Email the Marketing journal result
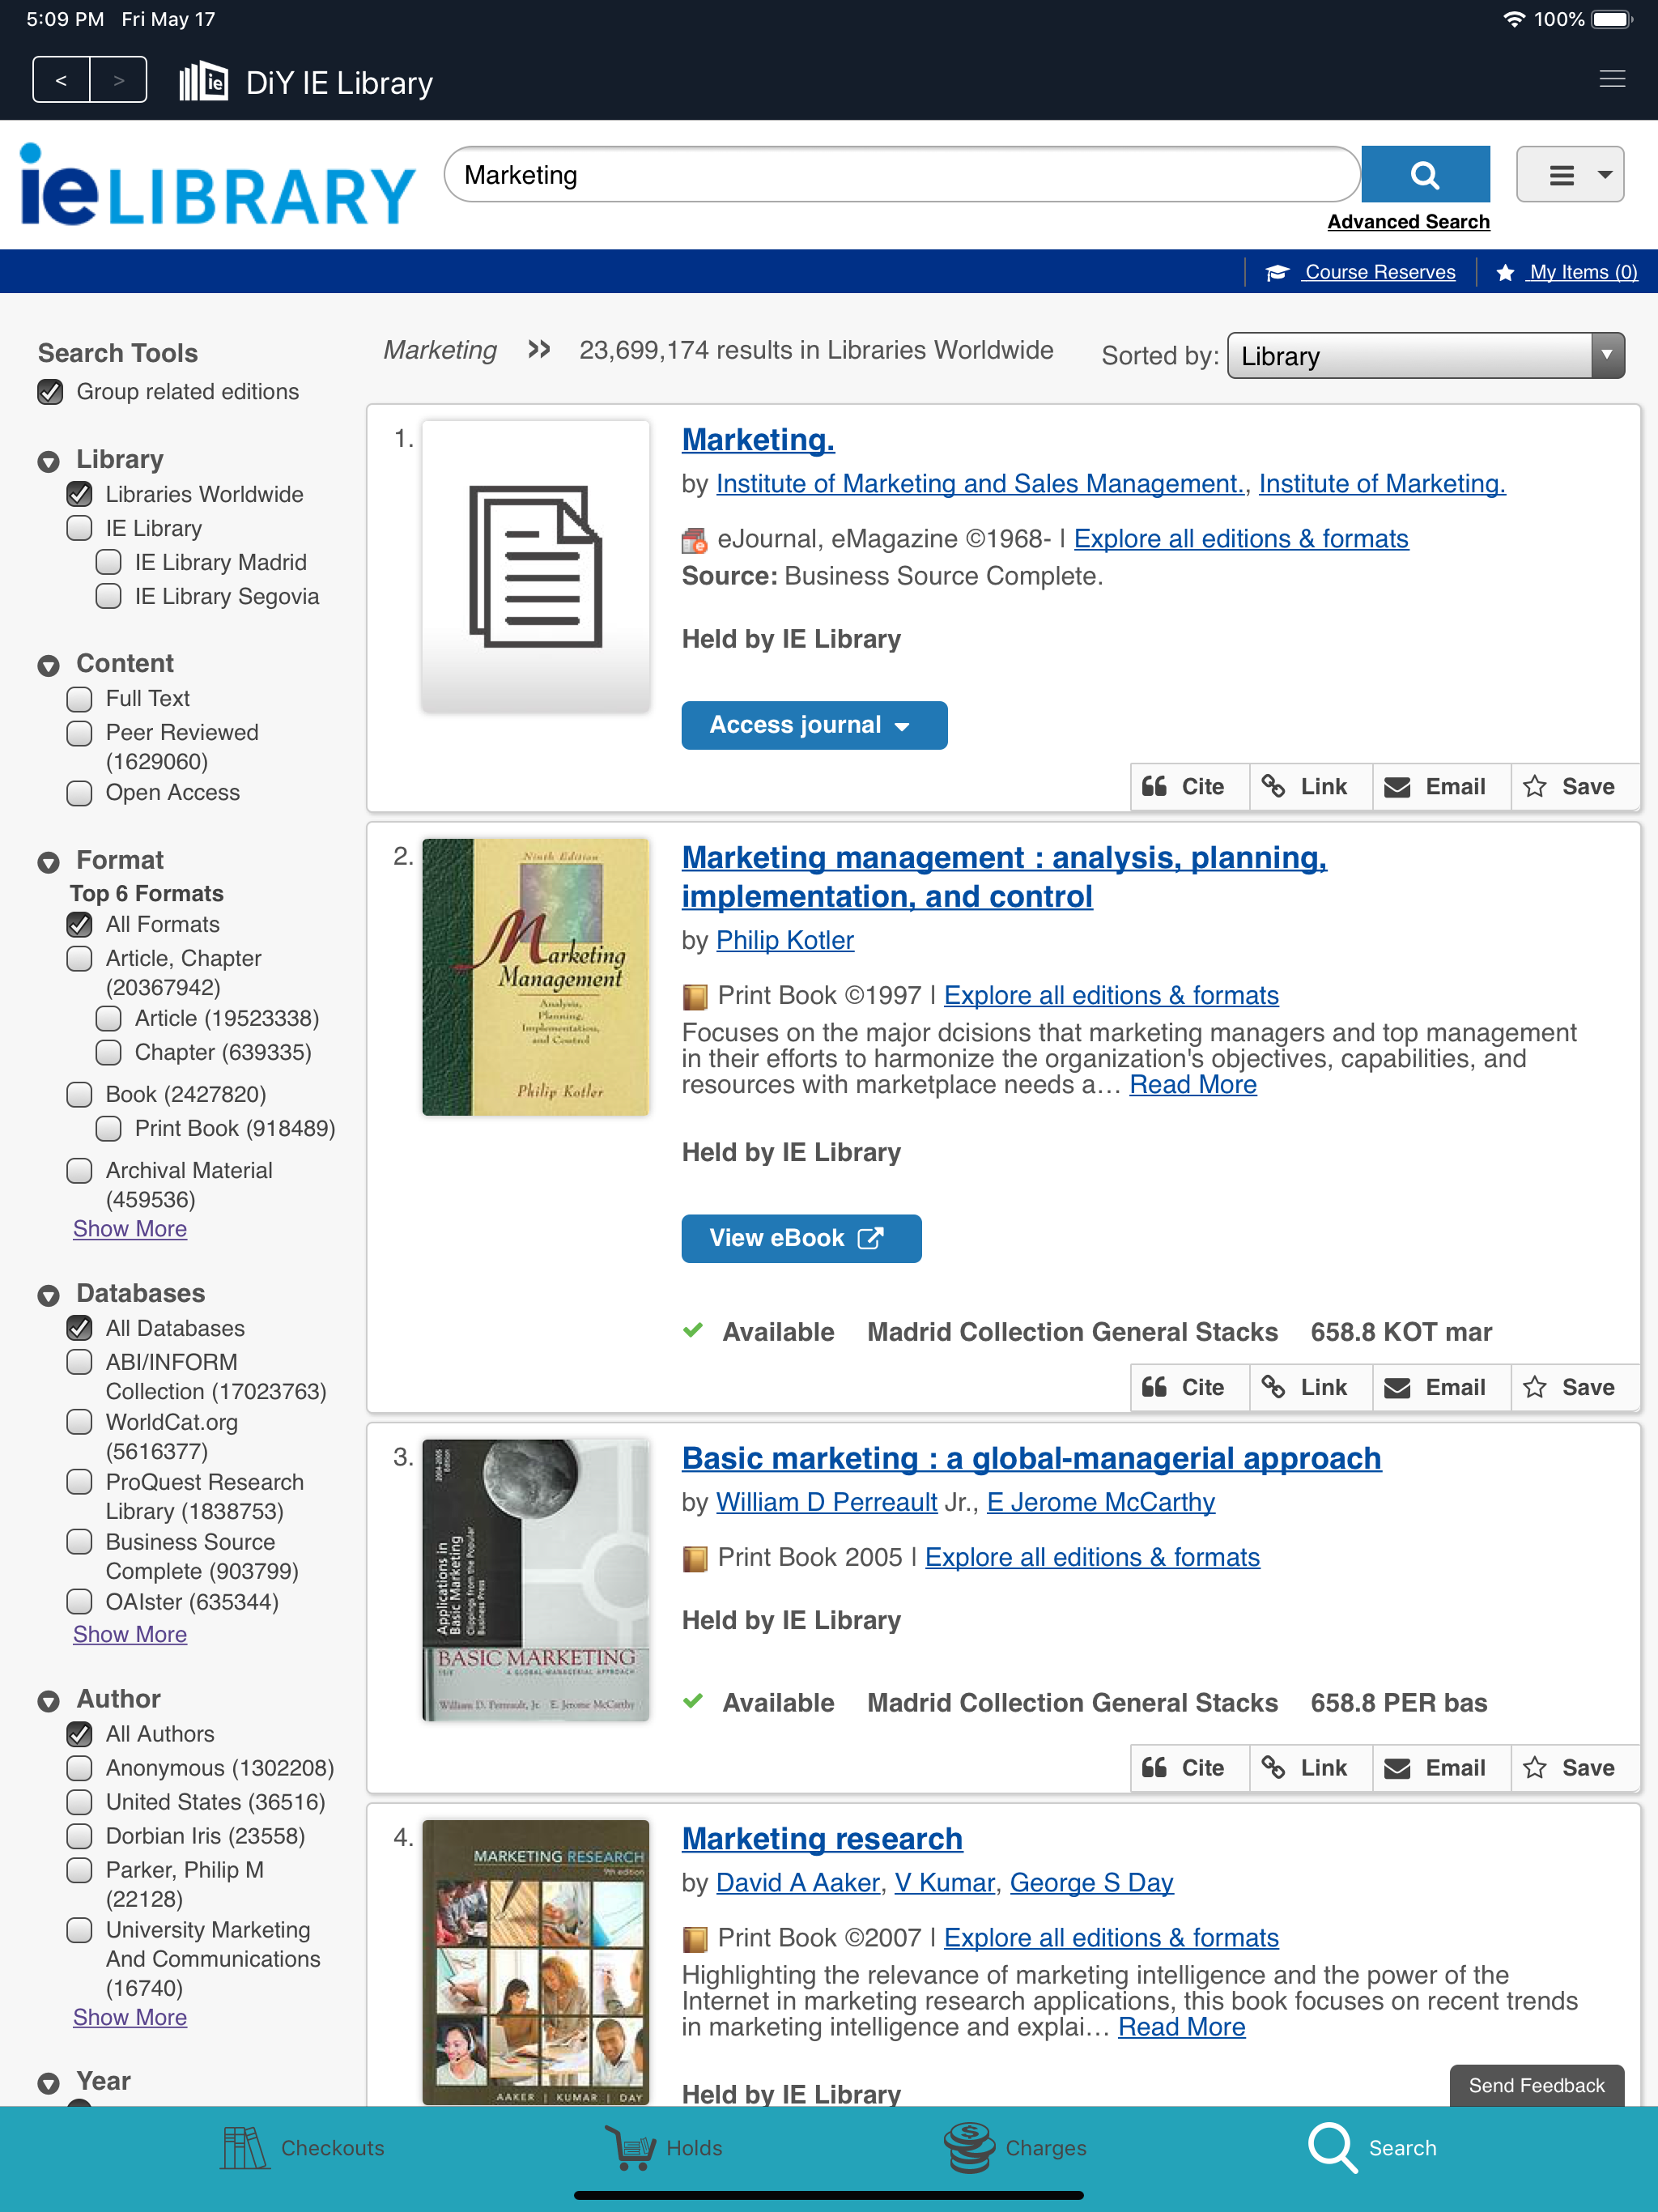 [x=1441, y=787]
